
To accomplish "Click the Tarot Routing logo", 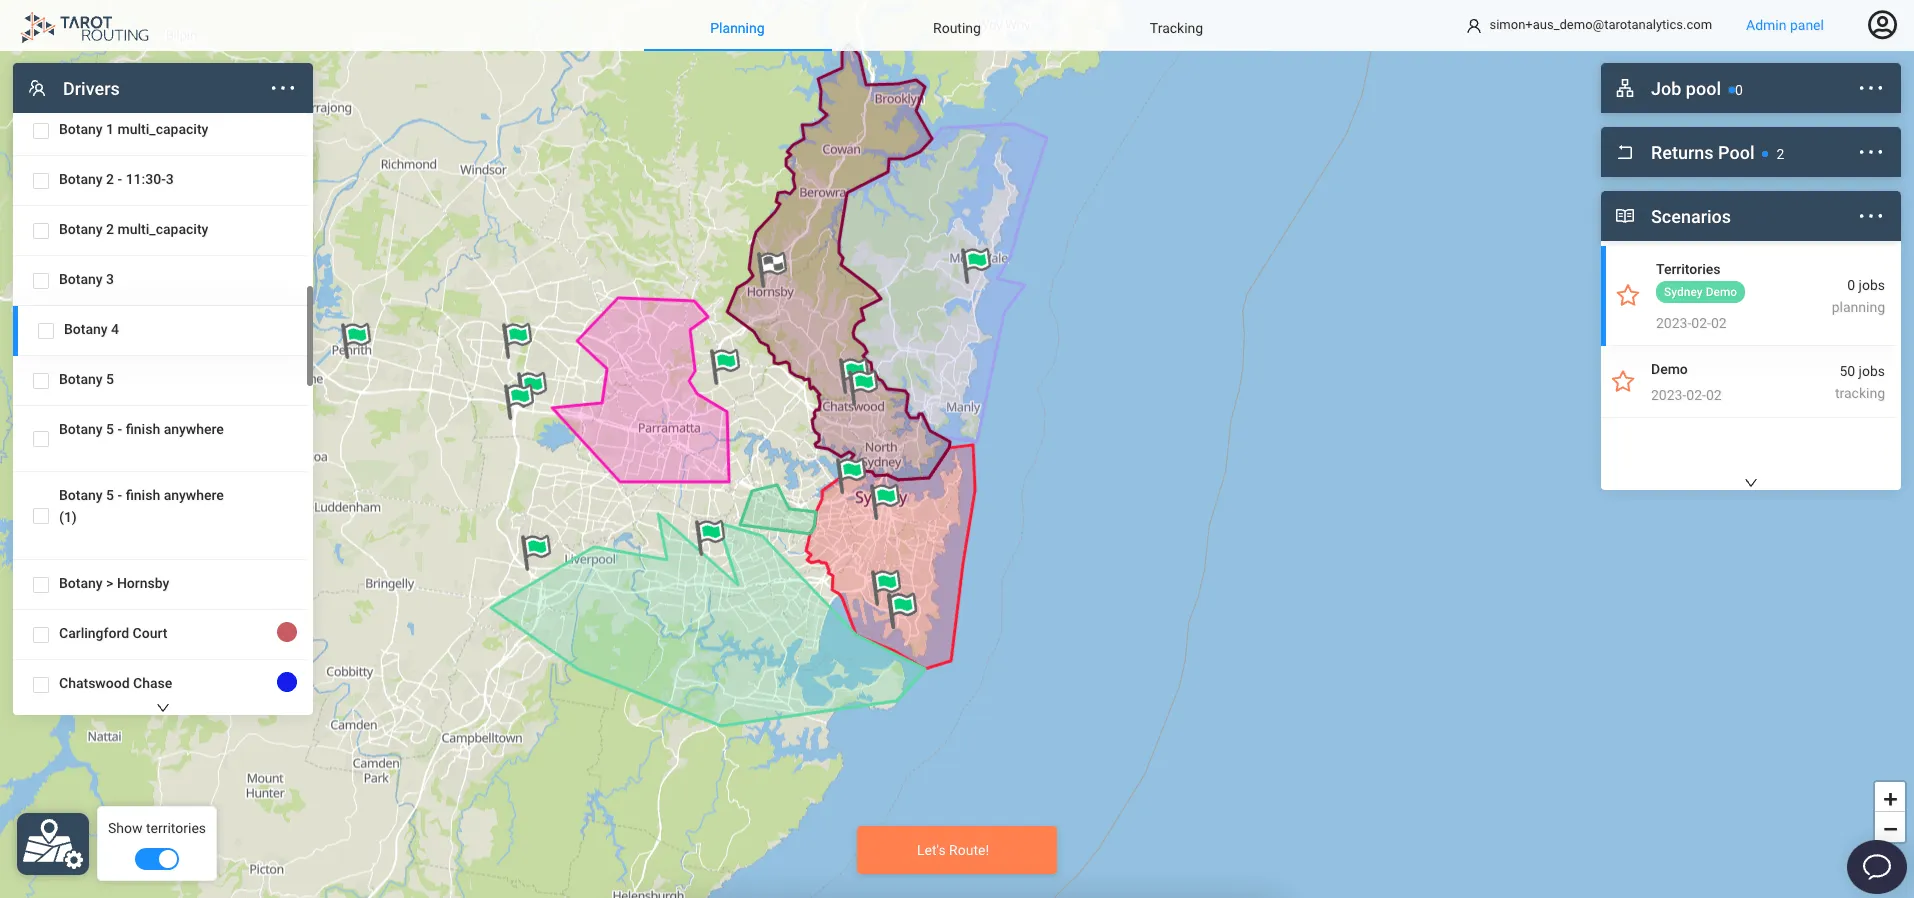I will tap(86, 28).
